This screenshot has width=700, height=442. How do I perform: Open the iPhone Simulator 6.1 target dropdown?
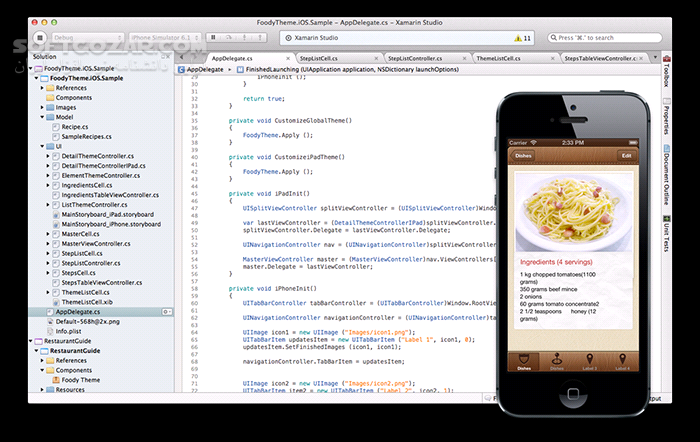click(165, 38)
